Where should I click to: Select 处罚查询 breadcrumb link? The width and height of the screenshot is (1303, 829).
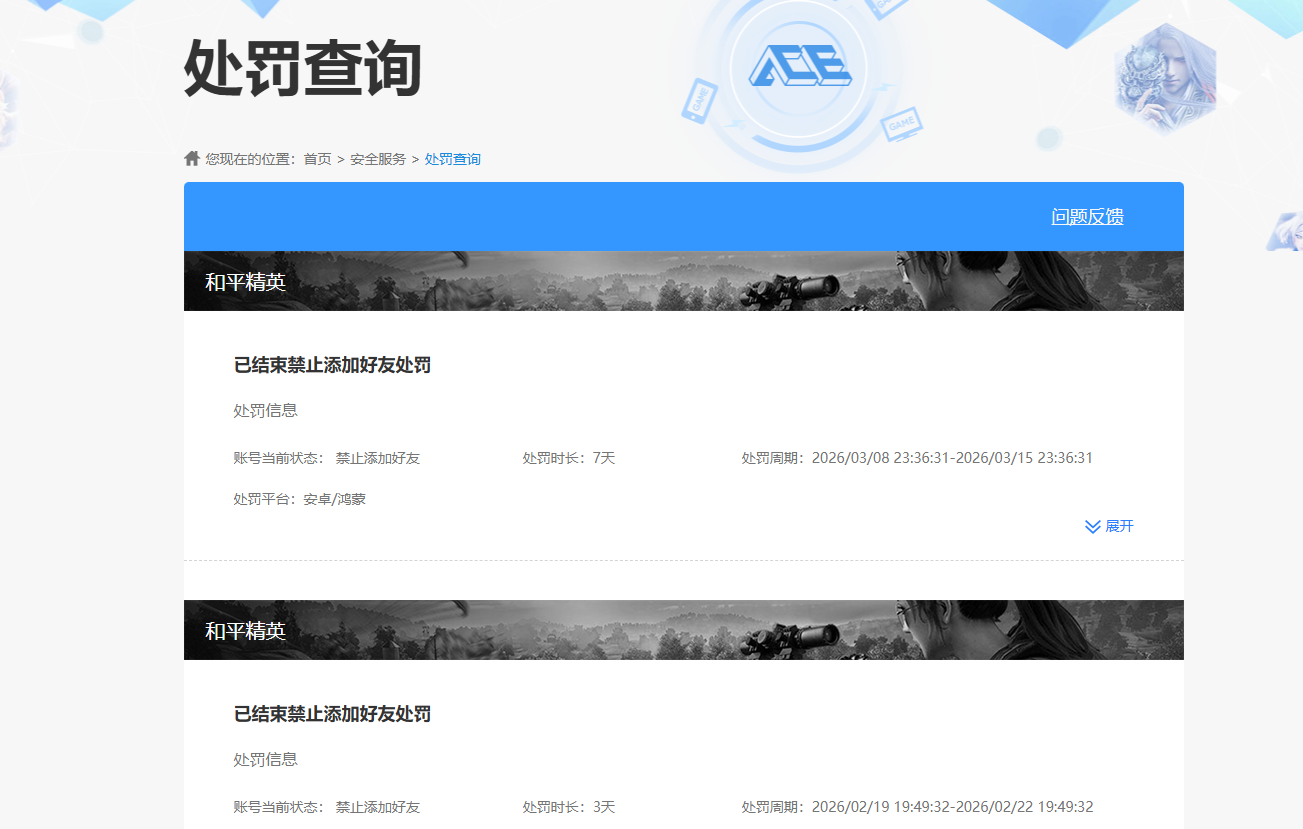click(x=452, y=159)
